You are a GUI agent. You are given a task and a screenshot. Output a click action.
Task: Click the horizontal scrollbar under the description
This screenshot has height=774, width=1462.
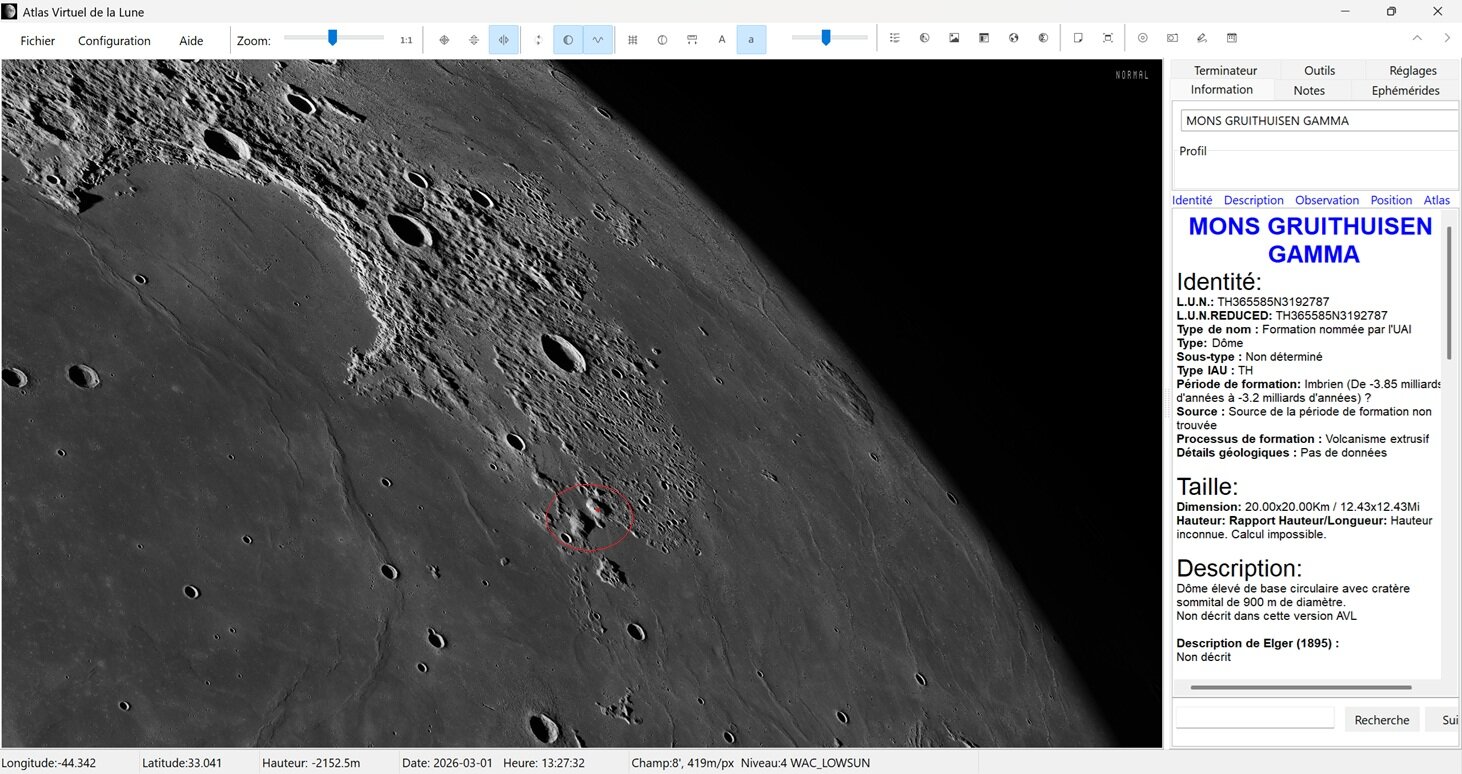(x=1301, y=687)
